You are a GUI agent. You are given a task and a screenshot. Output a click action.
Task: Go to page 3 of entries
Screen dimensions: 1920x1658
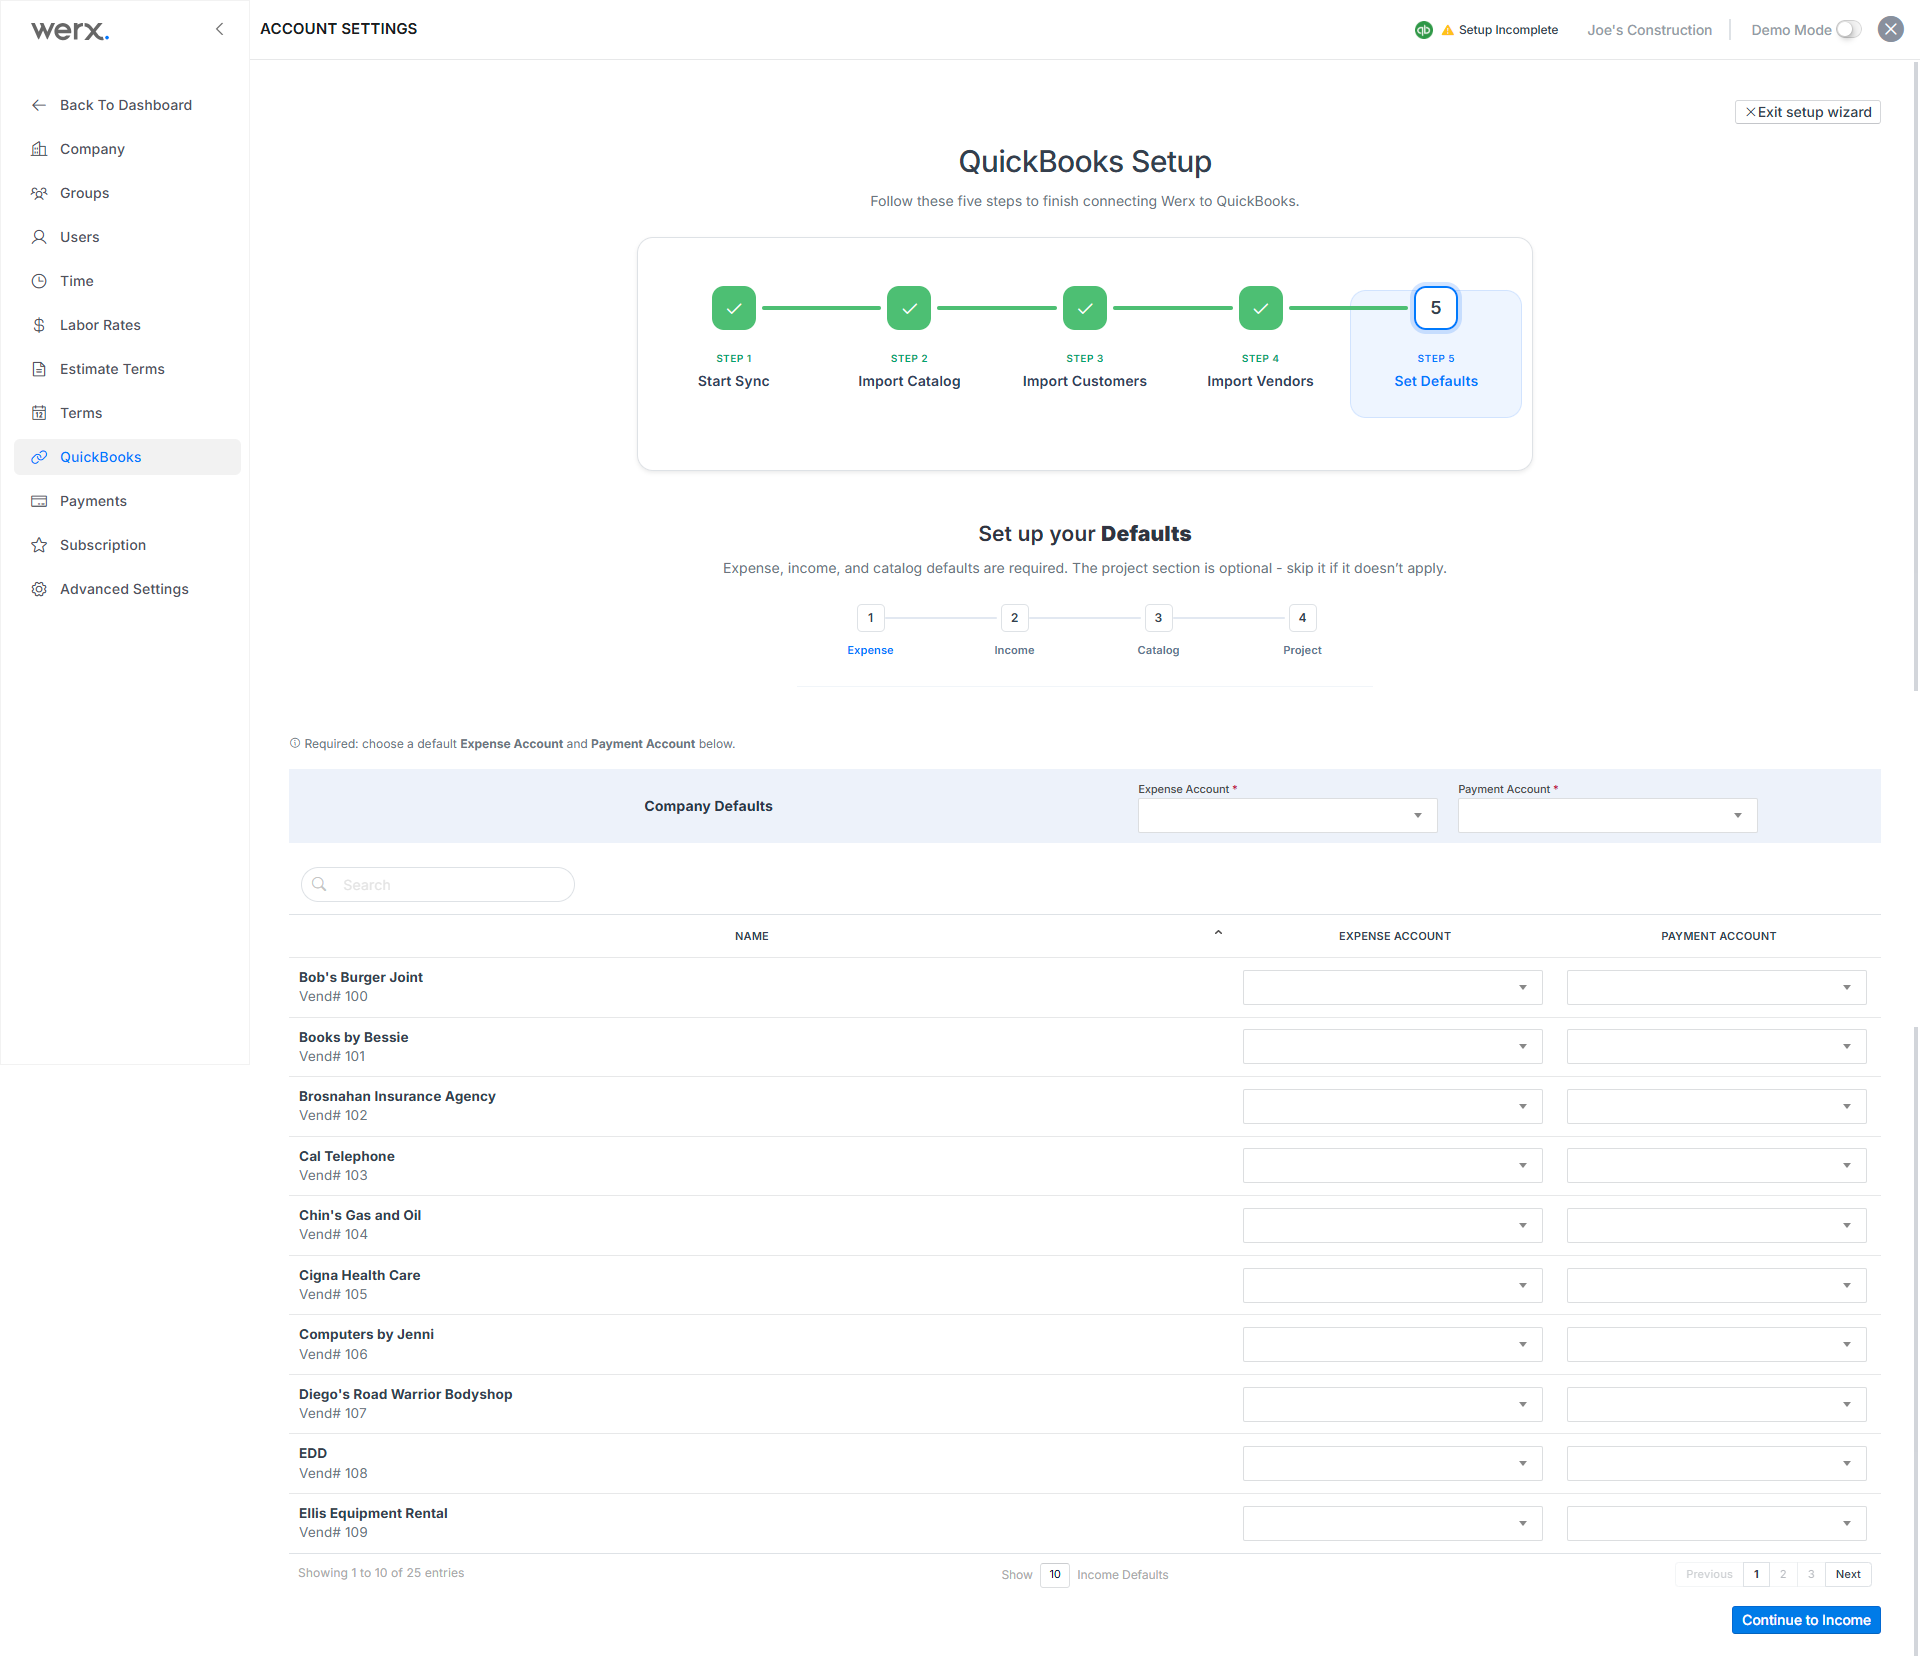click(1811, 1574)
